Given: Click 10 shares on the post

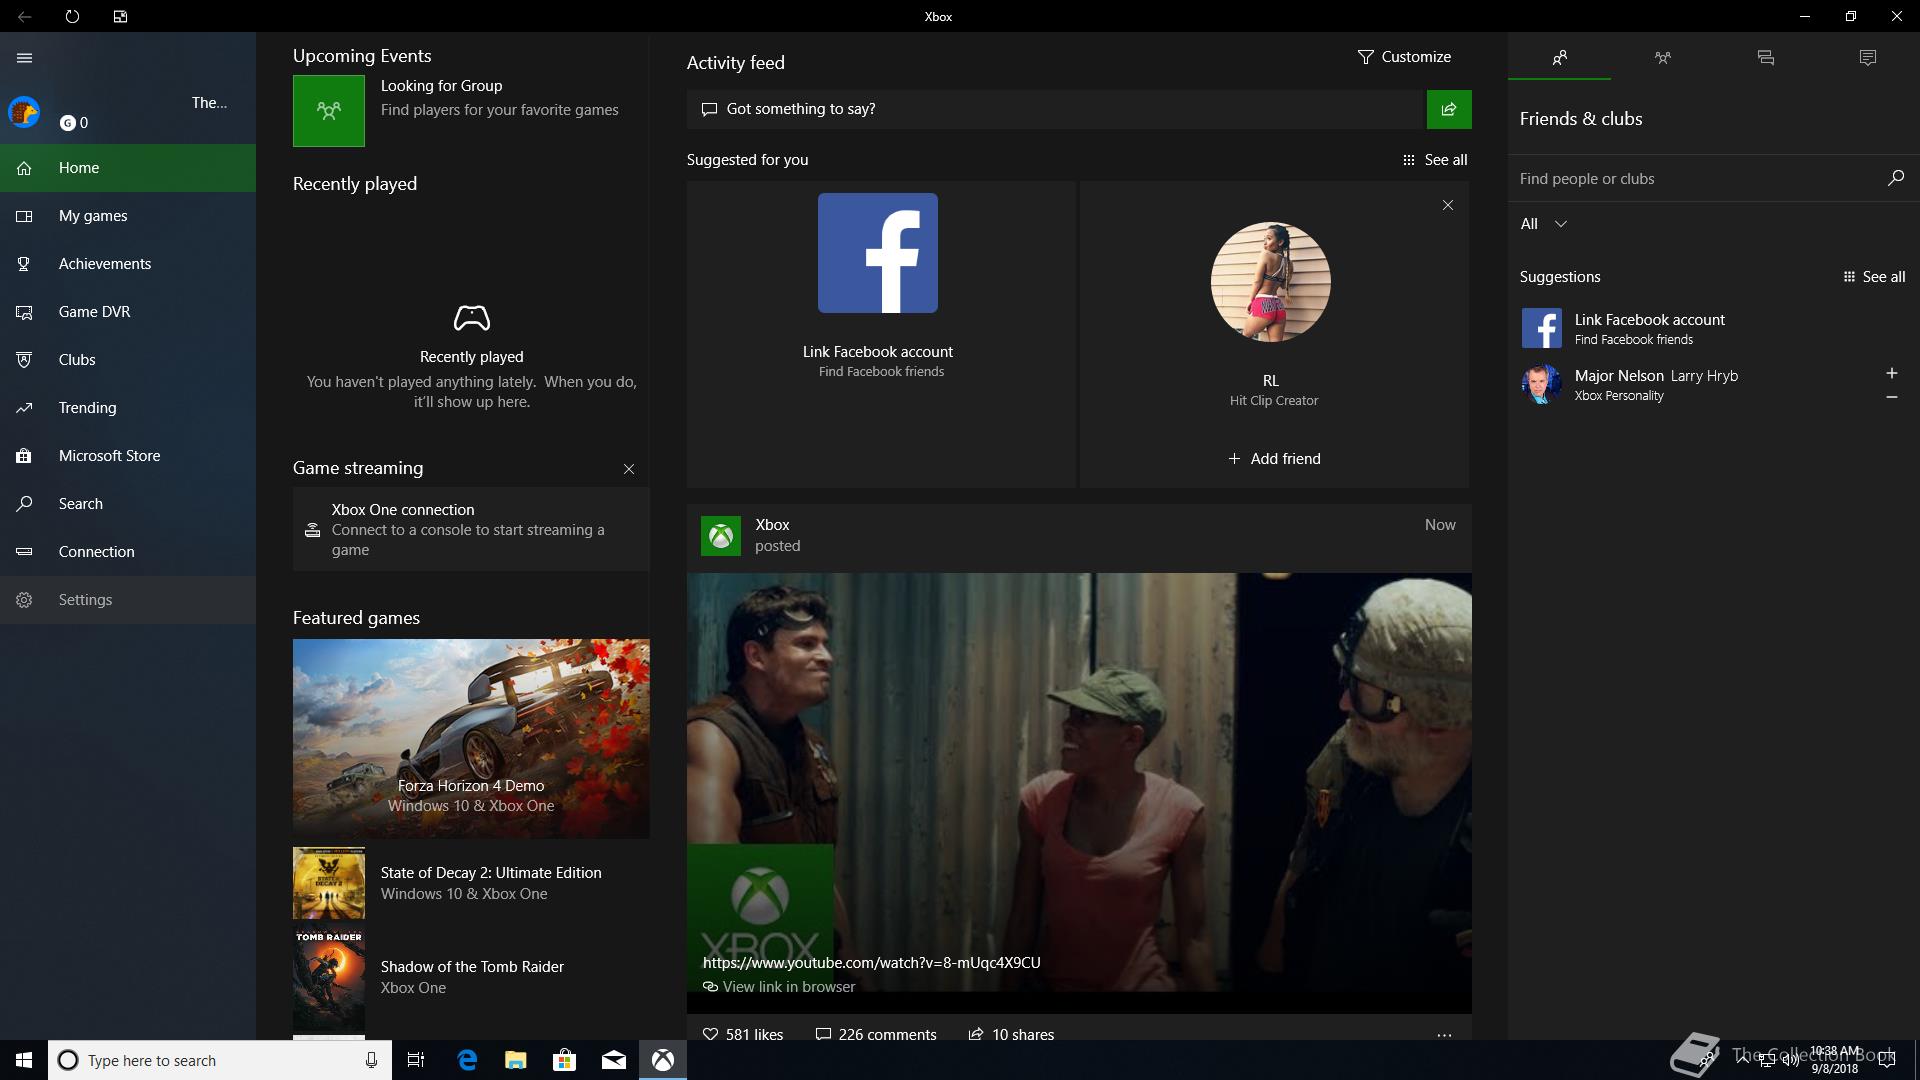Looking at the screenshot, I should coord(1011,1034).
